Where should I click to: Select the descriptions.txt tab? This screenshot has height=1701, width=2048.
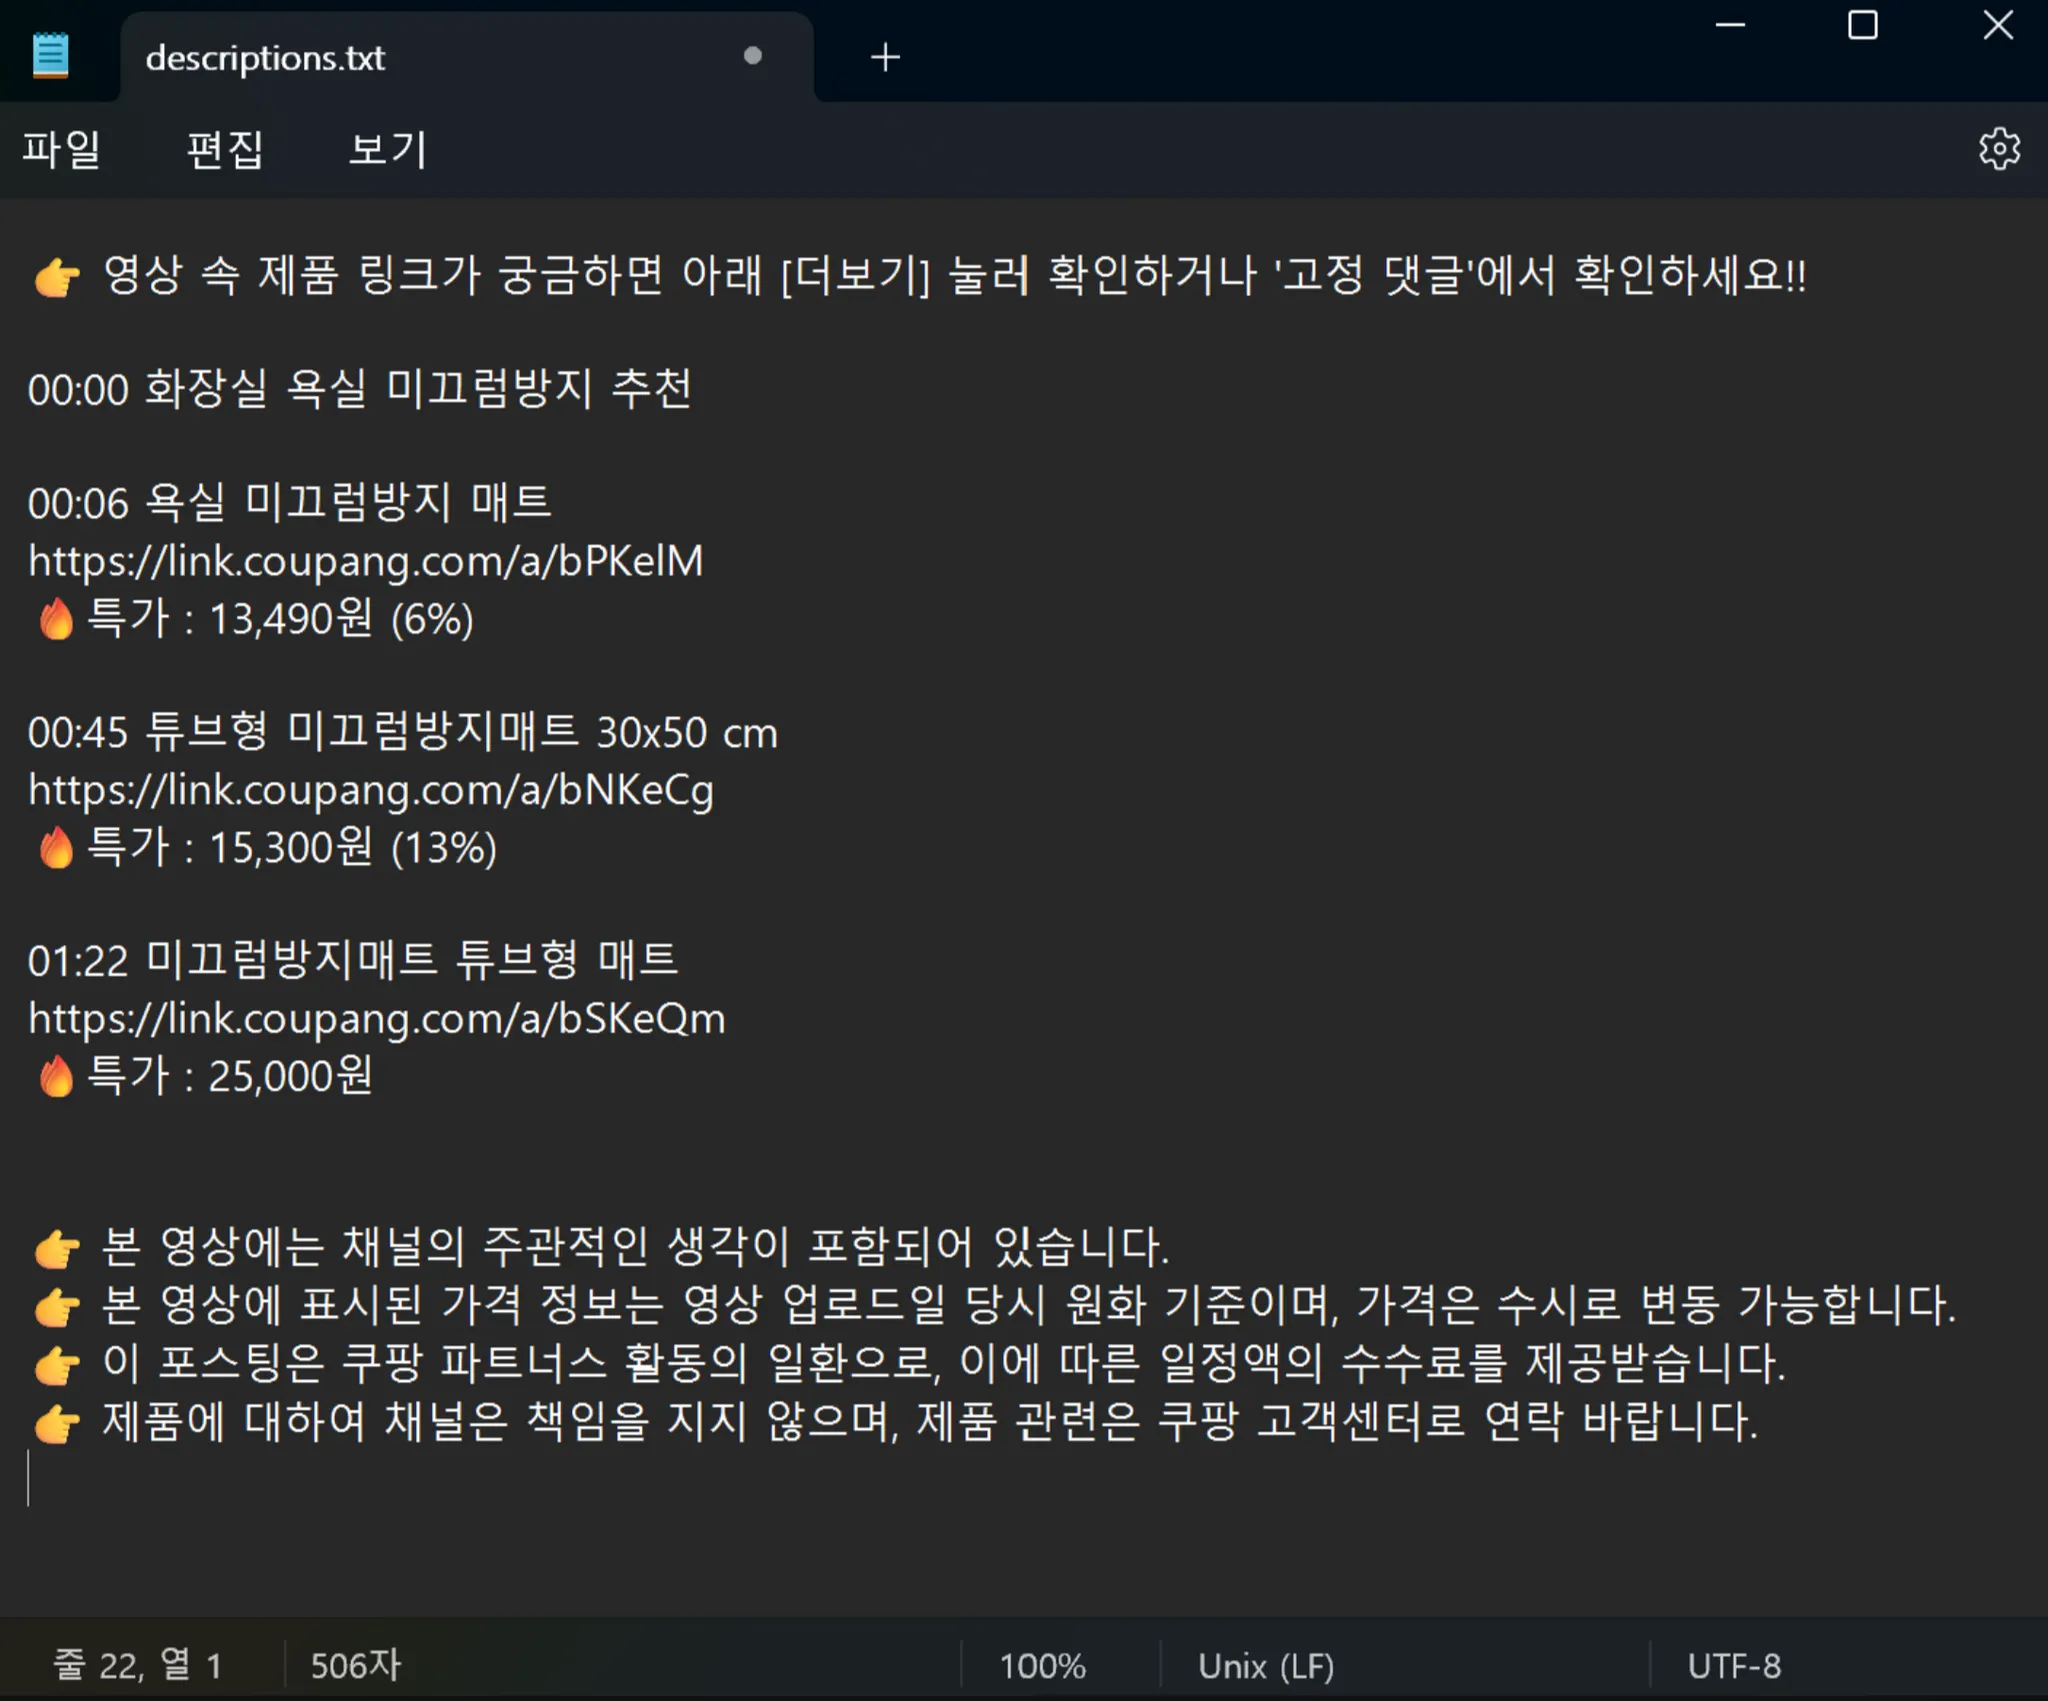[265, 58]
